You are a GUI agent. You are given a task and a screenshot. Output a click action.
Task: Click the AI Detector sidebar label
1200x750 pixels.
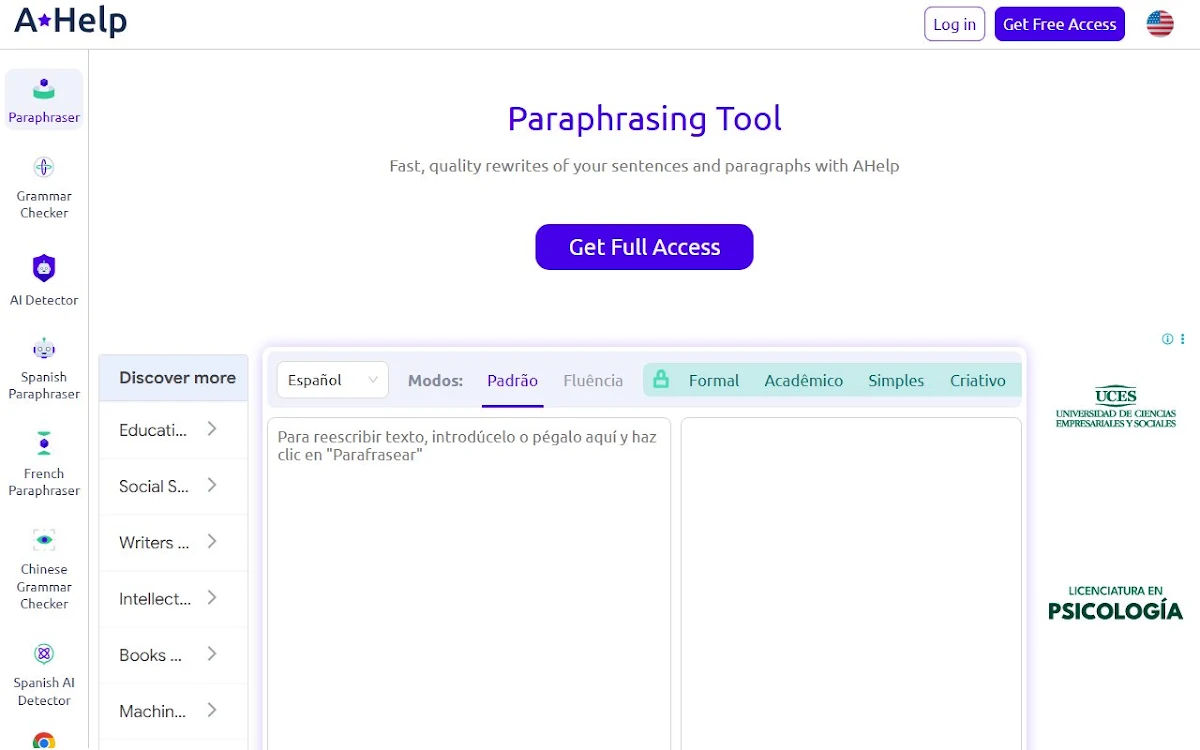click(x=44, y=300)
